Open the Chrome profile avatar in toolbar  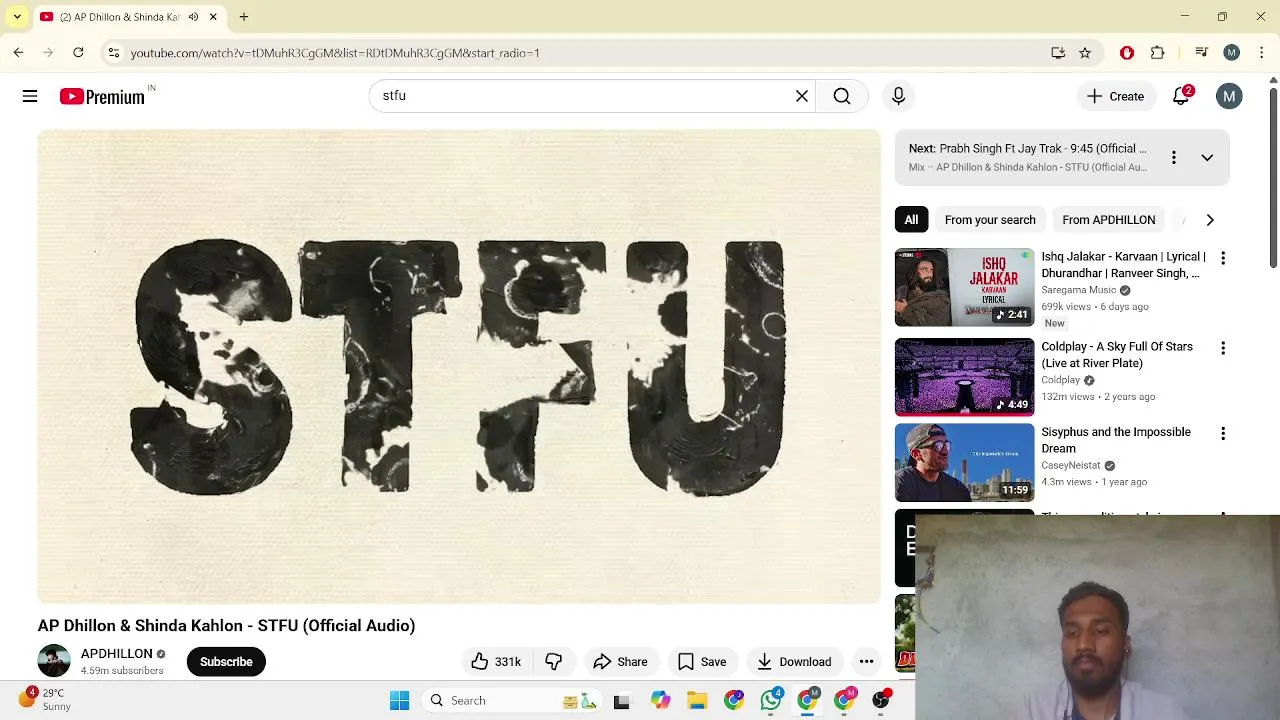[x=1232, y=53]
